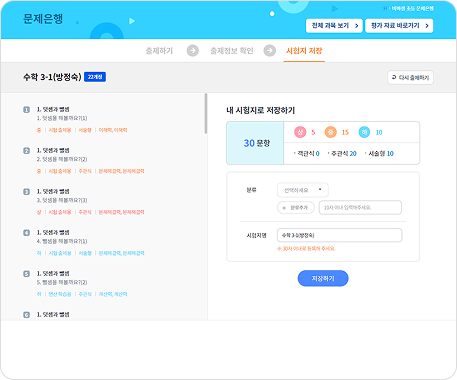The width and height of the screenshot is (457, 380).
Task: Click red 상 difficulty tag on question 3
Action: (39, 212)
